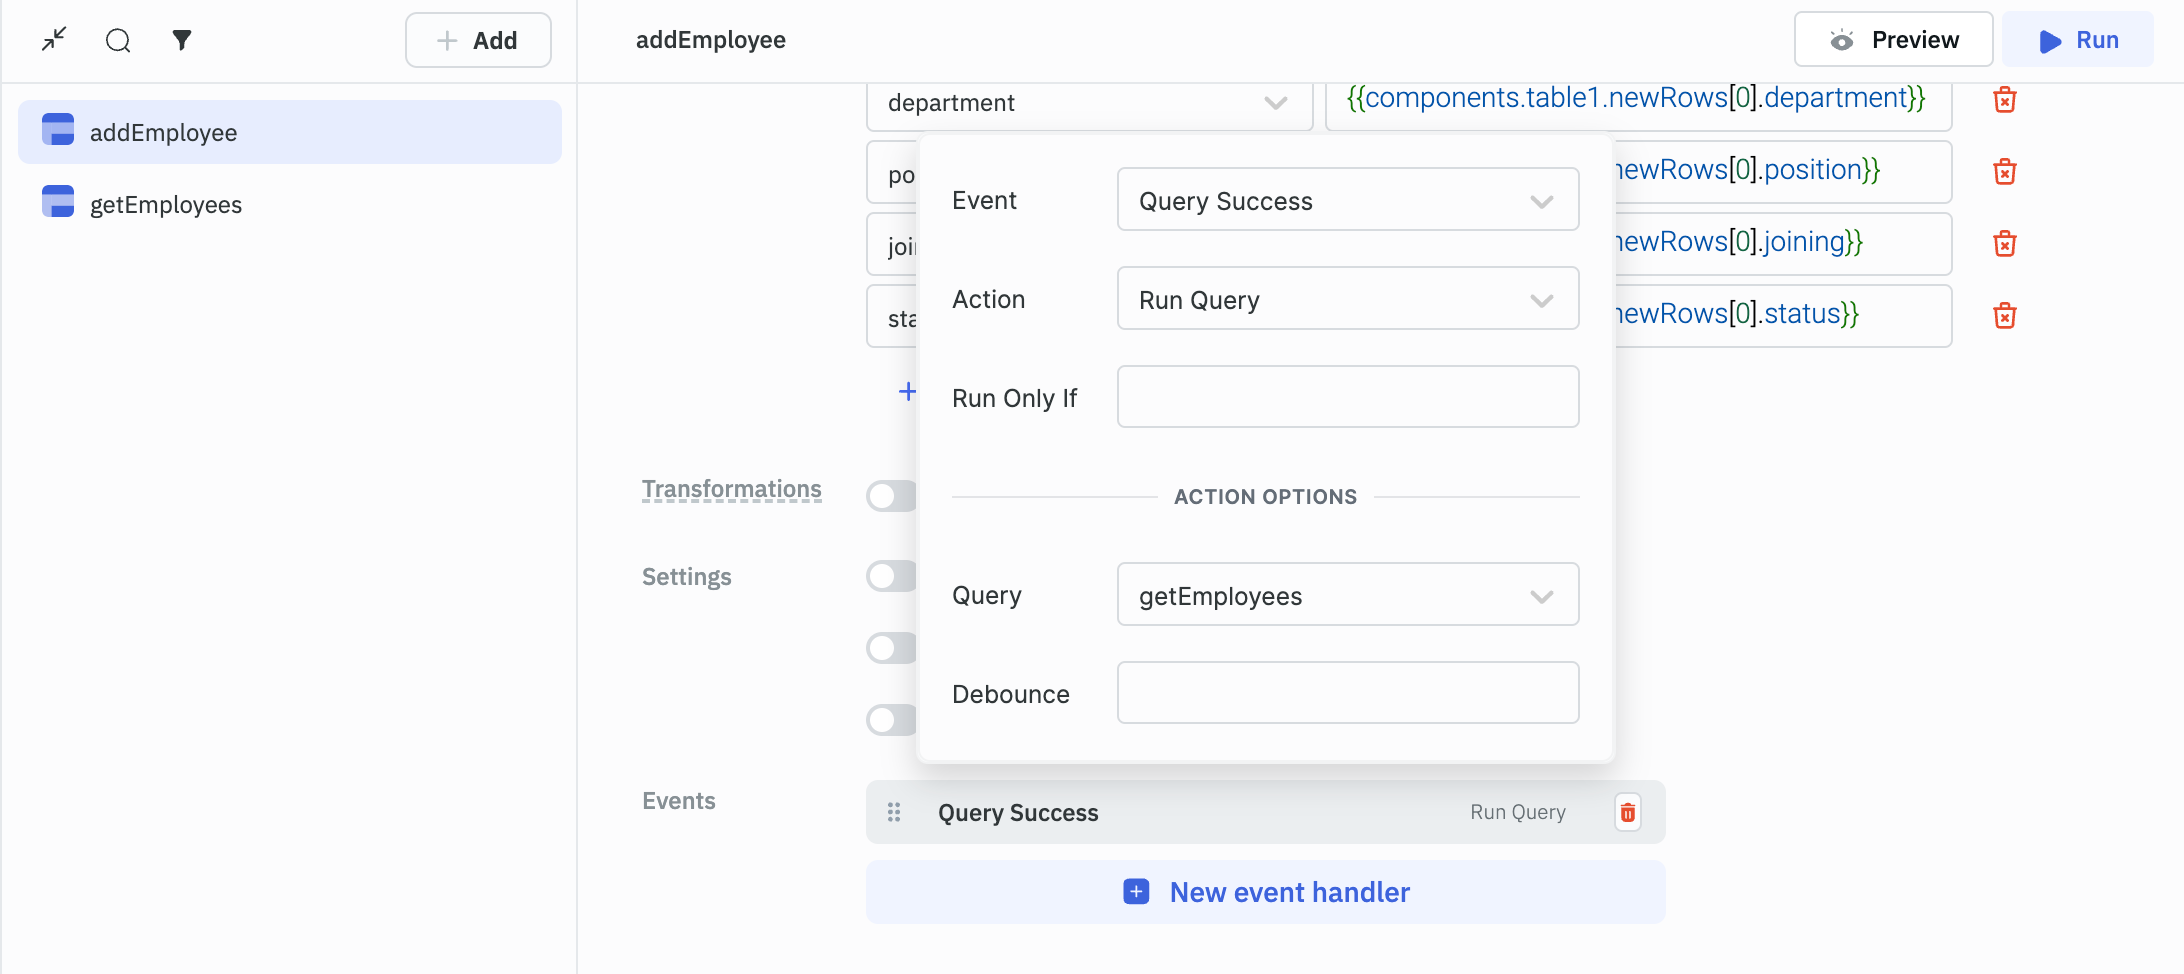Click the collapse query panel icon
Image resolution: width=2184 pixels, height=974 pixels.
(54, 40)
